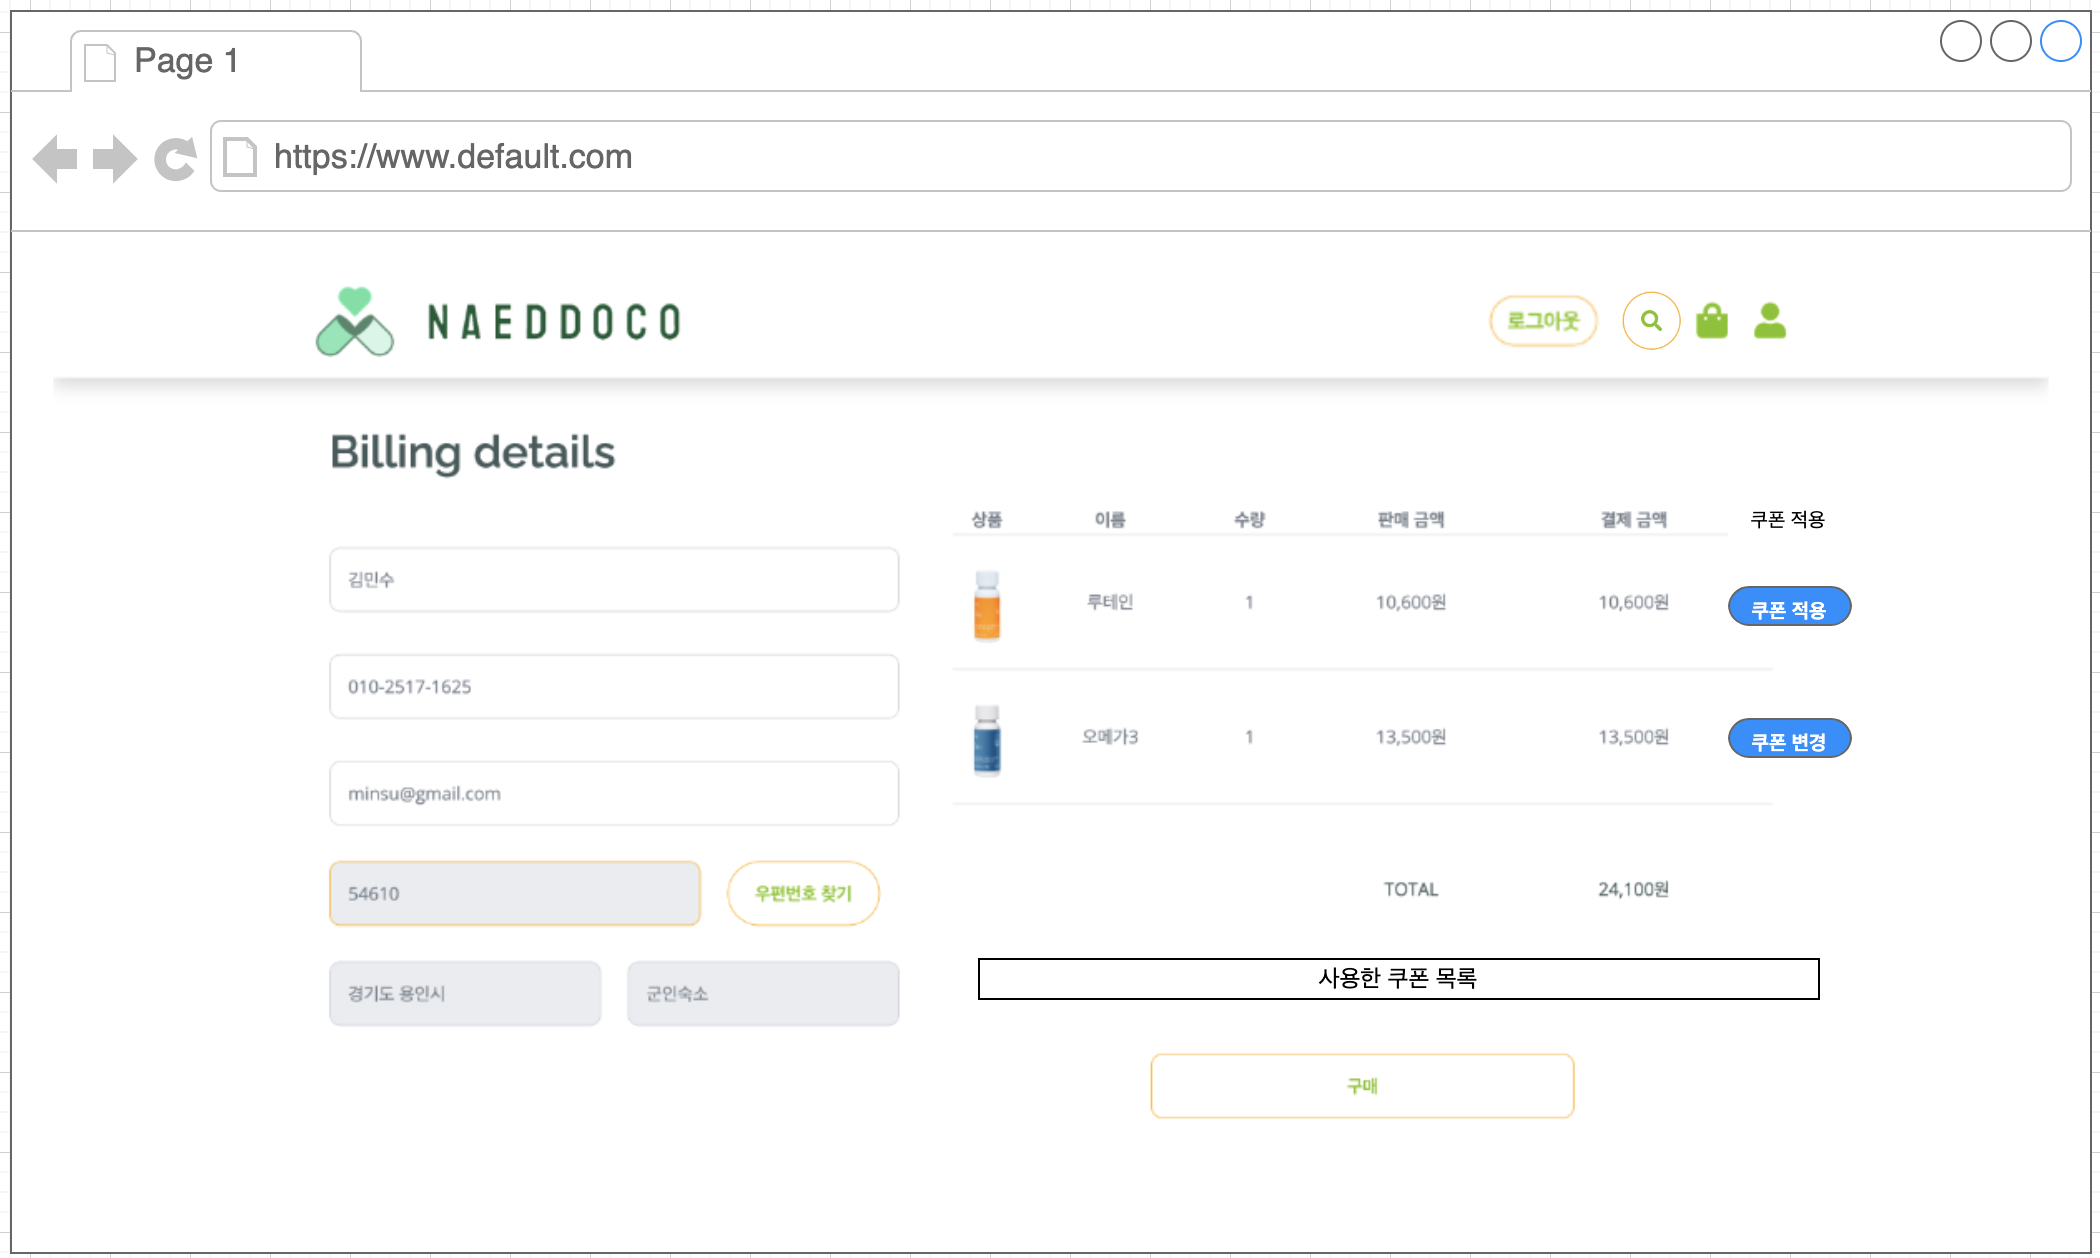The image size is (2100, 1258).
Task: Select the Page 1 browser tab
Action: point(215,62)
